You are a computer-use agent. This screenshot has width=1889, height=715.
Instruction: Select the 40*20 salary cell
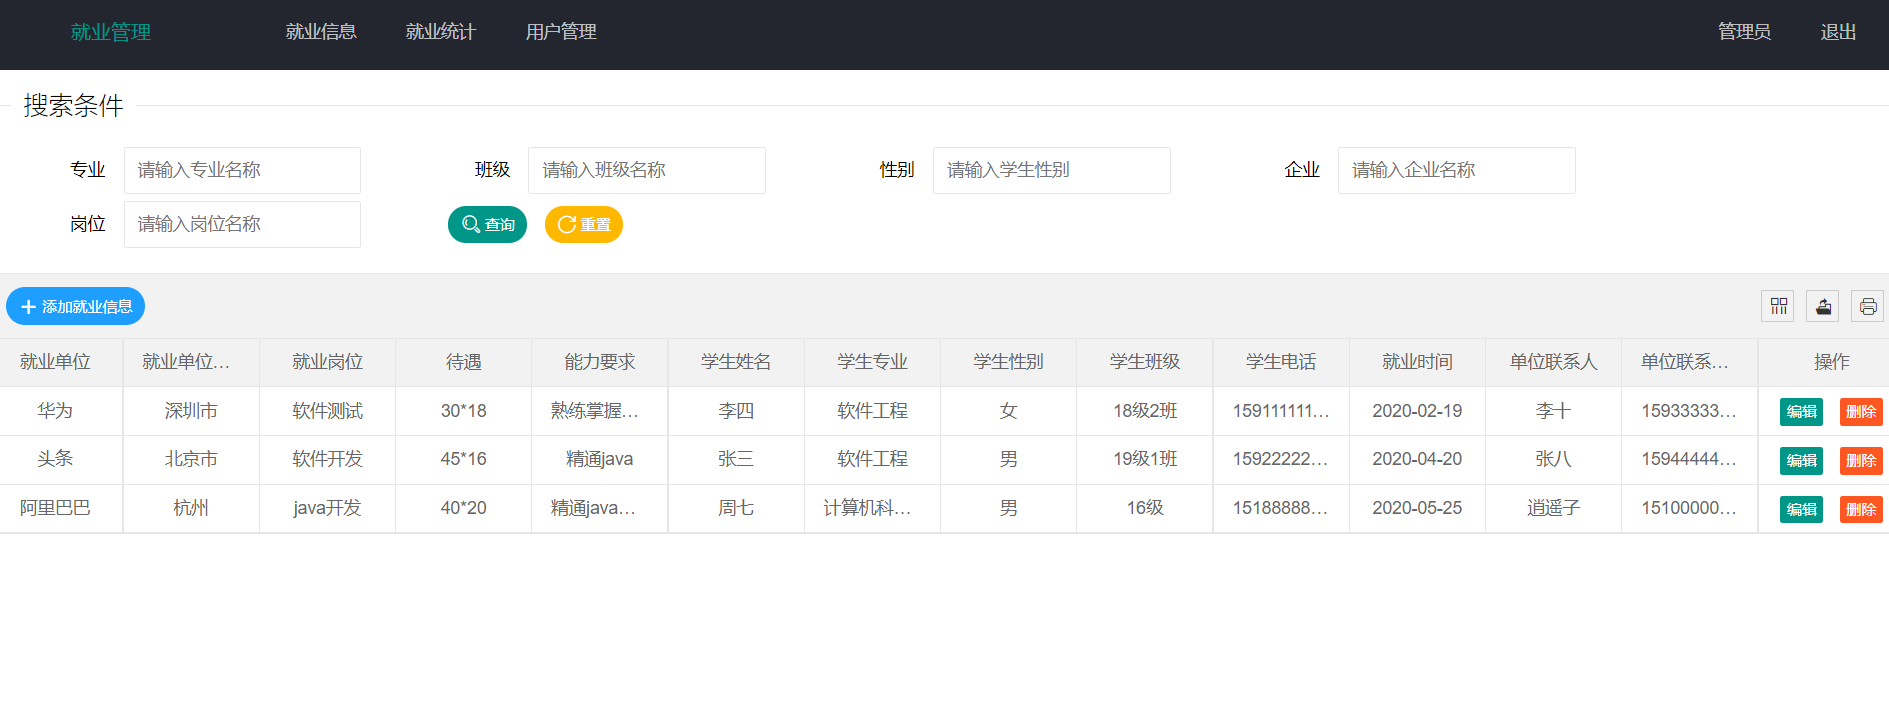pos(463,508)
